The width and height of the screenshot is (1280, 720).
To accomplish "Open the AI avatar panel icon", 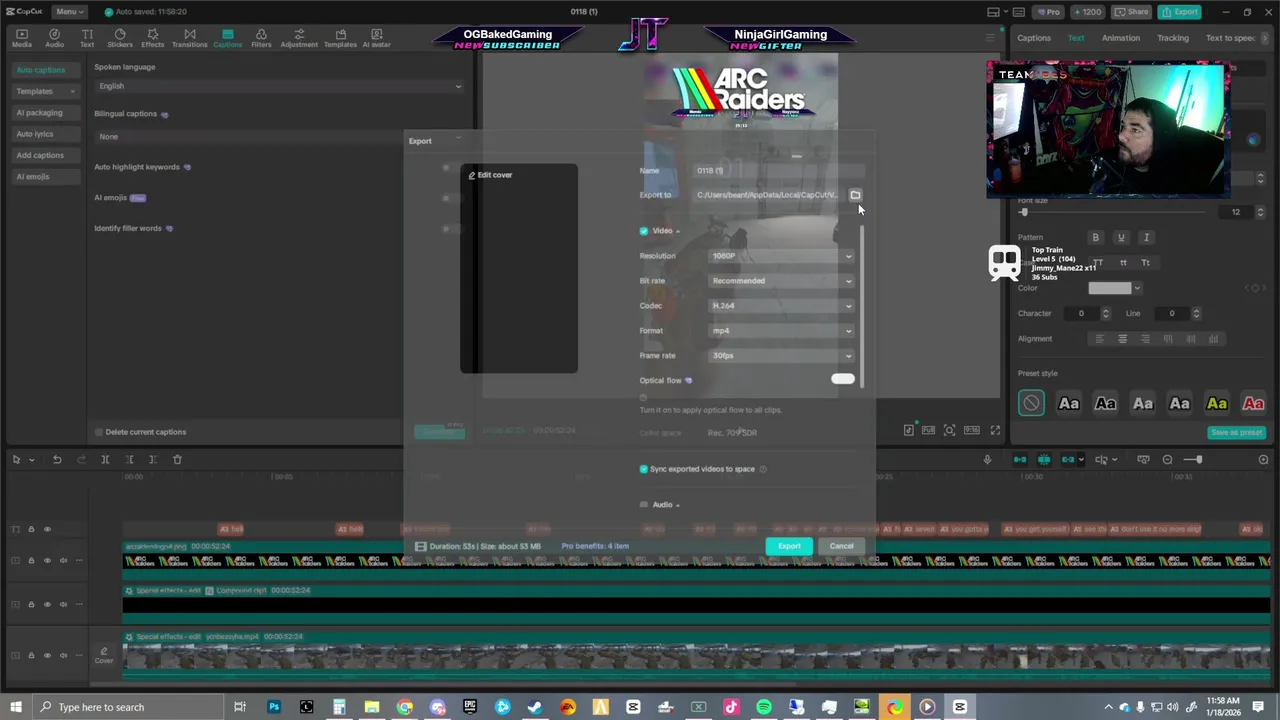I will [376, 38].
